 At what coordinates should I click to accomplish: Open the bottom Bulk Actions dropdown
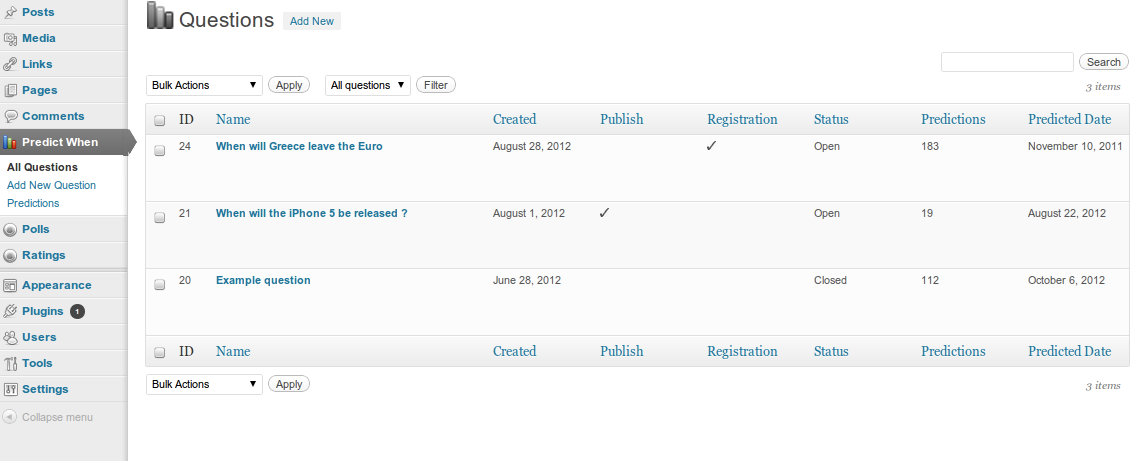[x=204, y=384]
